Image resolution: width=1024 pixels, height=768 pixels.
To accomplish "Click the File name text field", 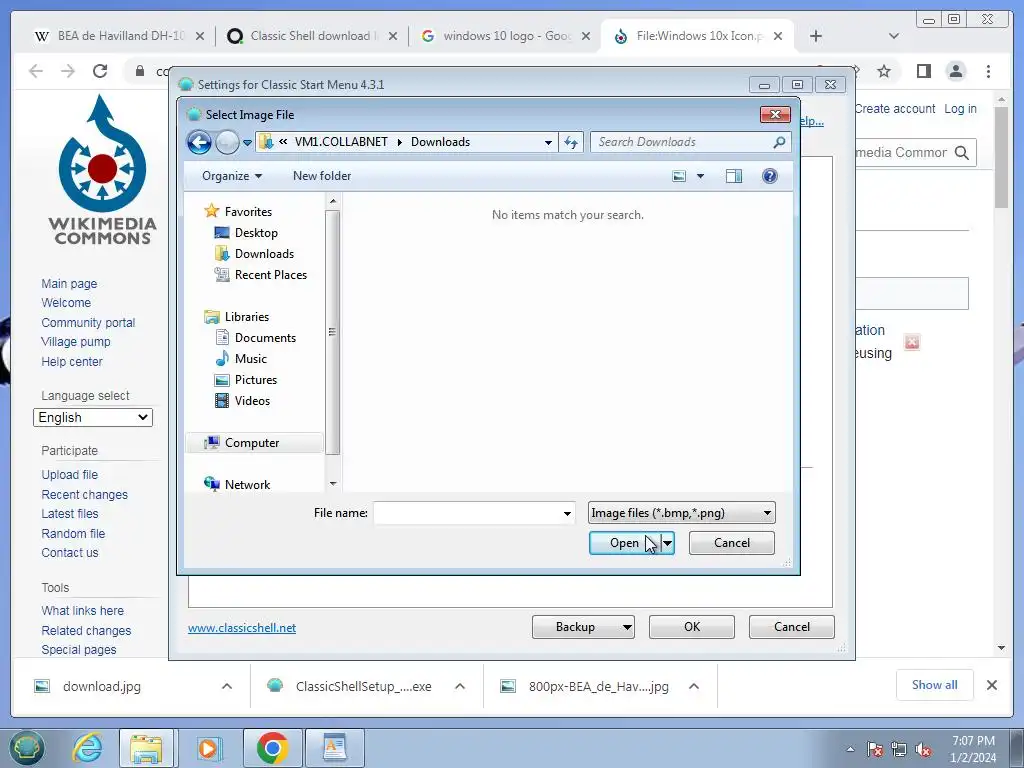I will coord(467,513).
